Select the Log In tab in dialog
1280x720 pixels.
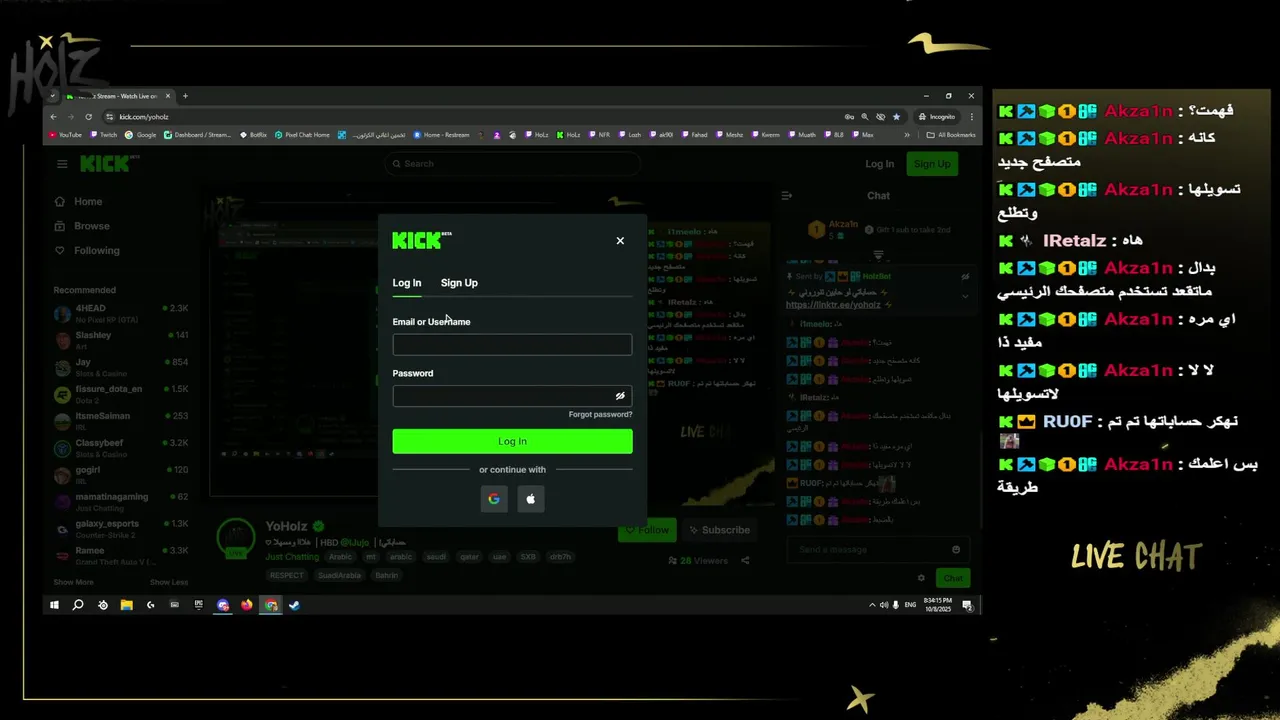pos(407,283)
